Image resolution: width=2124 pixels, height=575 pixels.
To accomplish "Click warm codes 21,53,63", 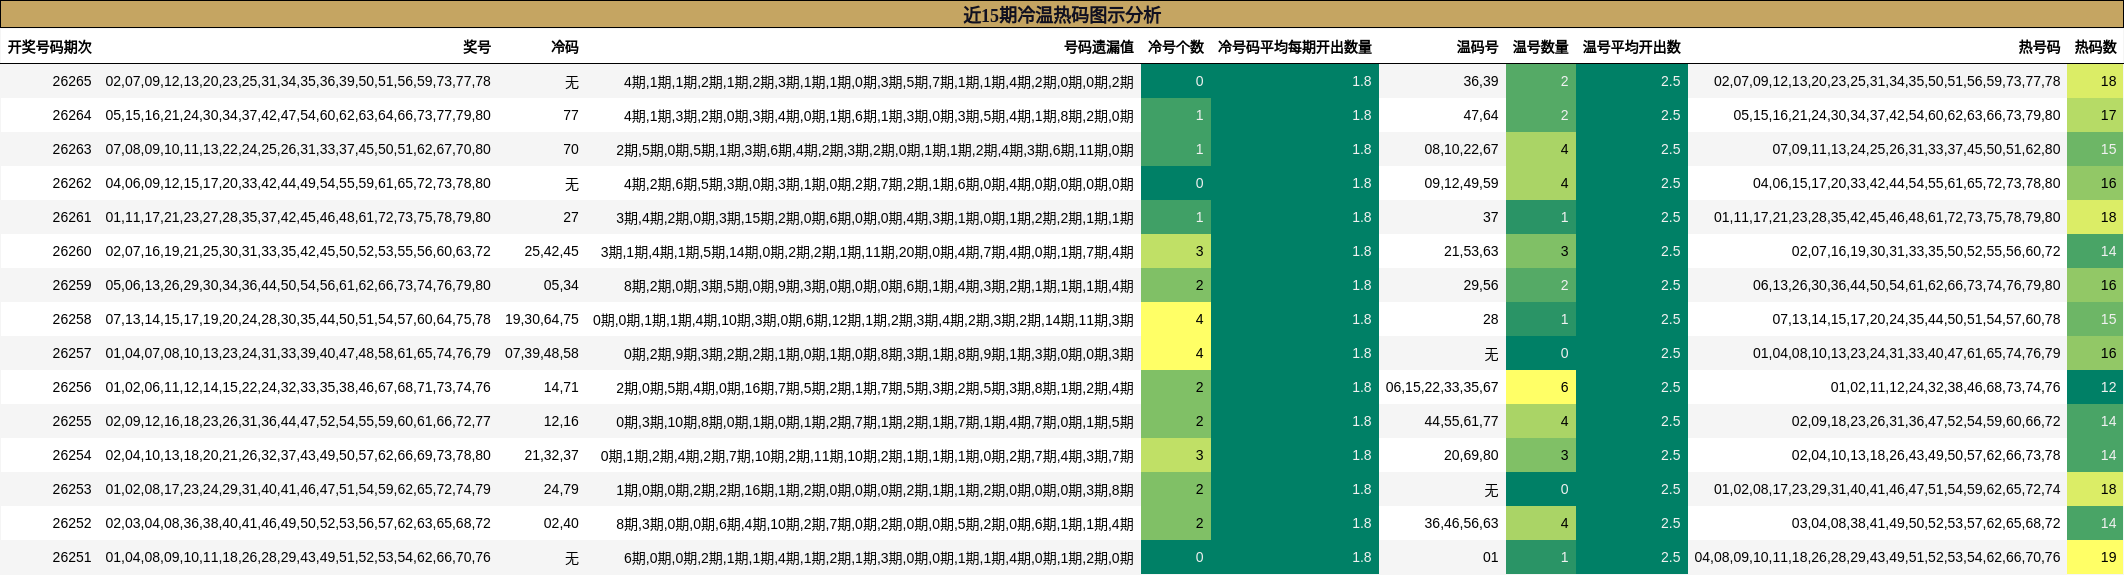I will 1472,251.
